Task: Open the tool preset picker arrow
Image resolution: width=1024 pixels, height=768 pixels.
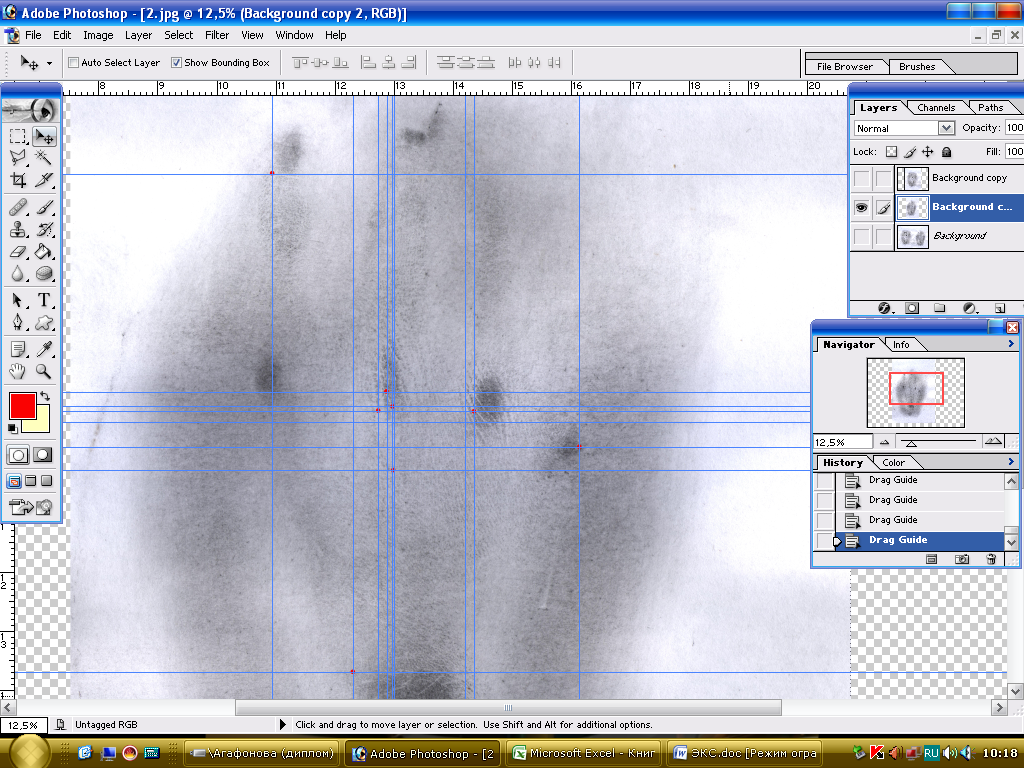Action: point(49,63)
